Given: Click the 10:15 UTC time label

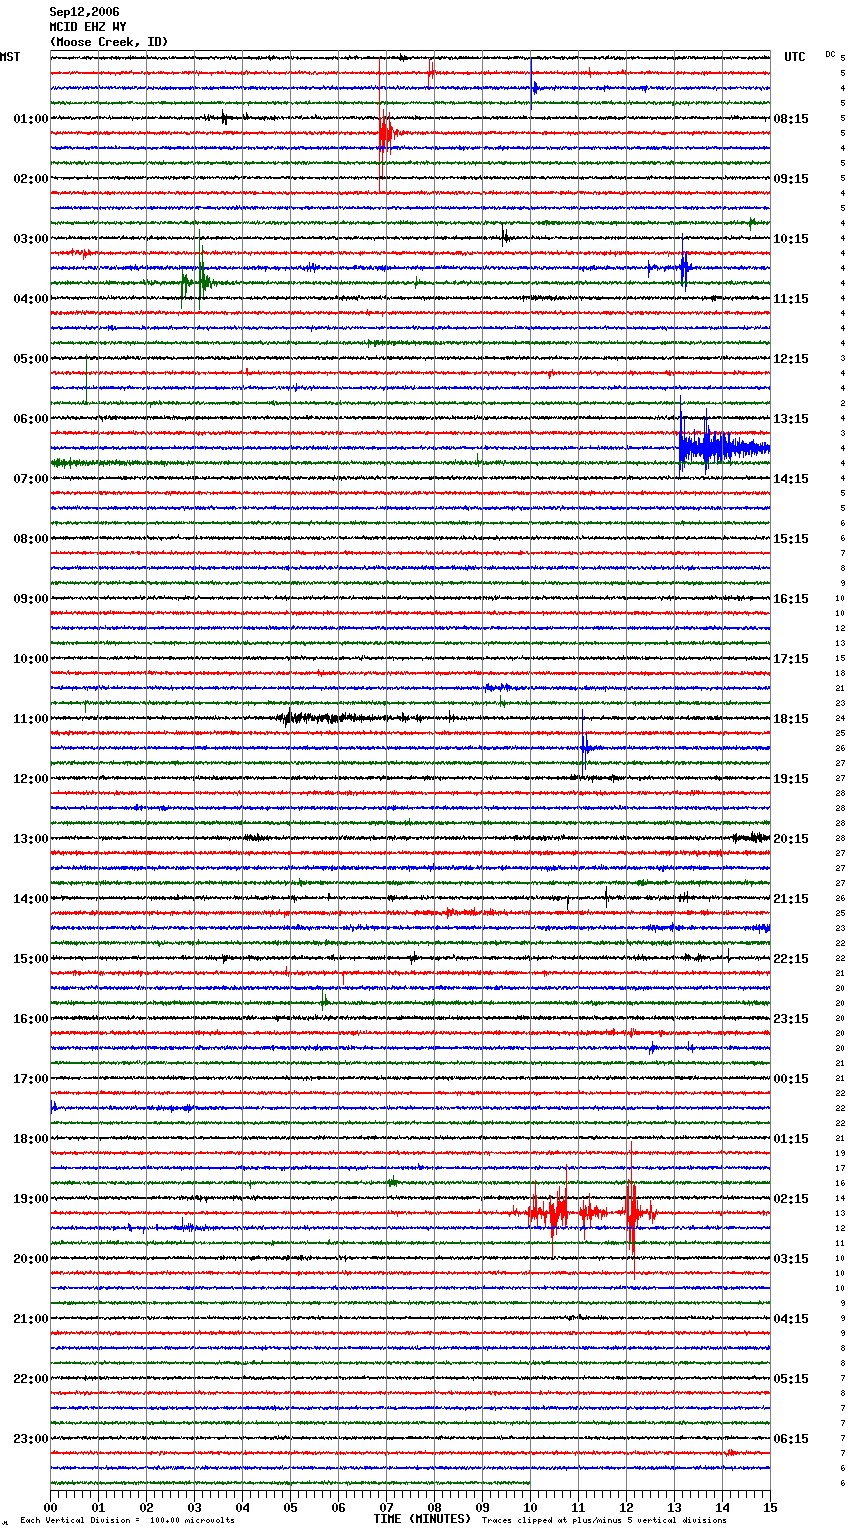Looking at the screenshot, I should click(791, 239).
